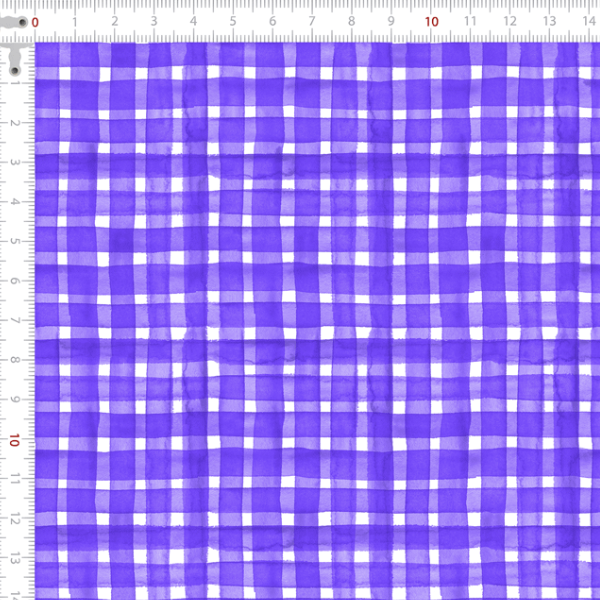
Task: Click the red 10 on the vertical ruler
Action: click(15, 440)
